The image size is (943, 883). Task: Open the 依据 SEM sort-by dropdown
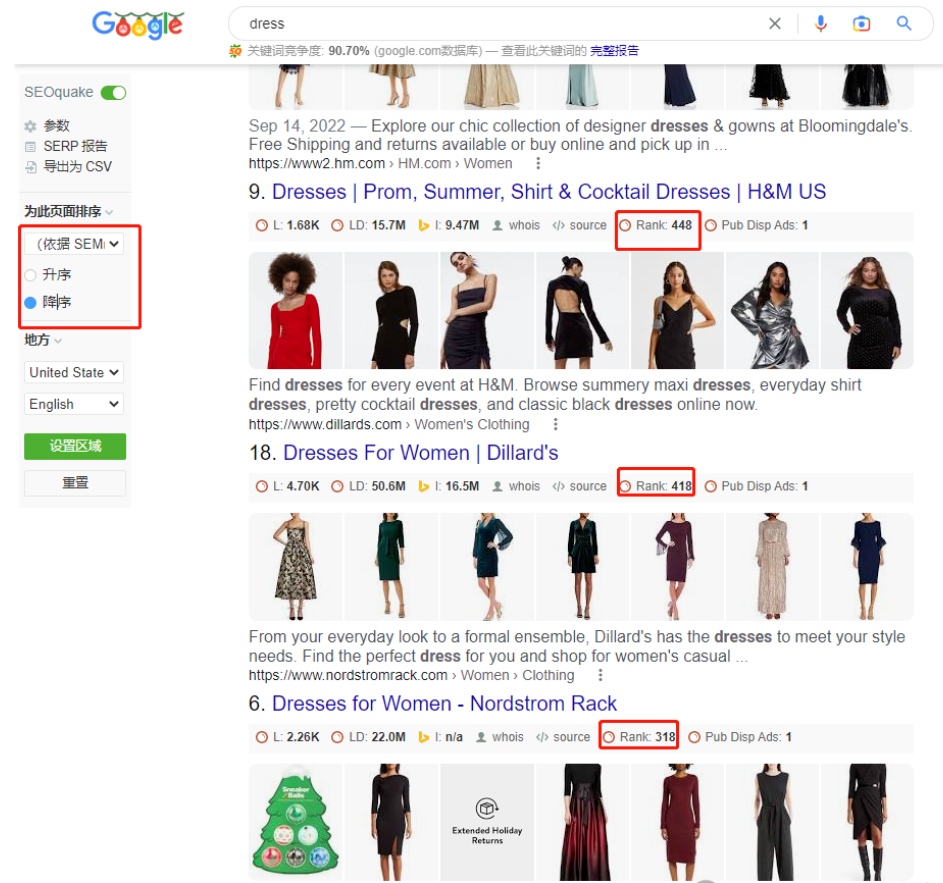pos(74,244)
